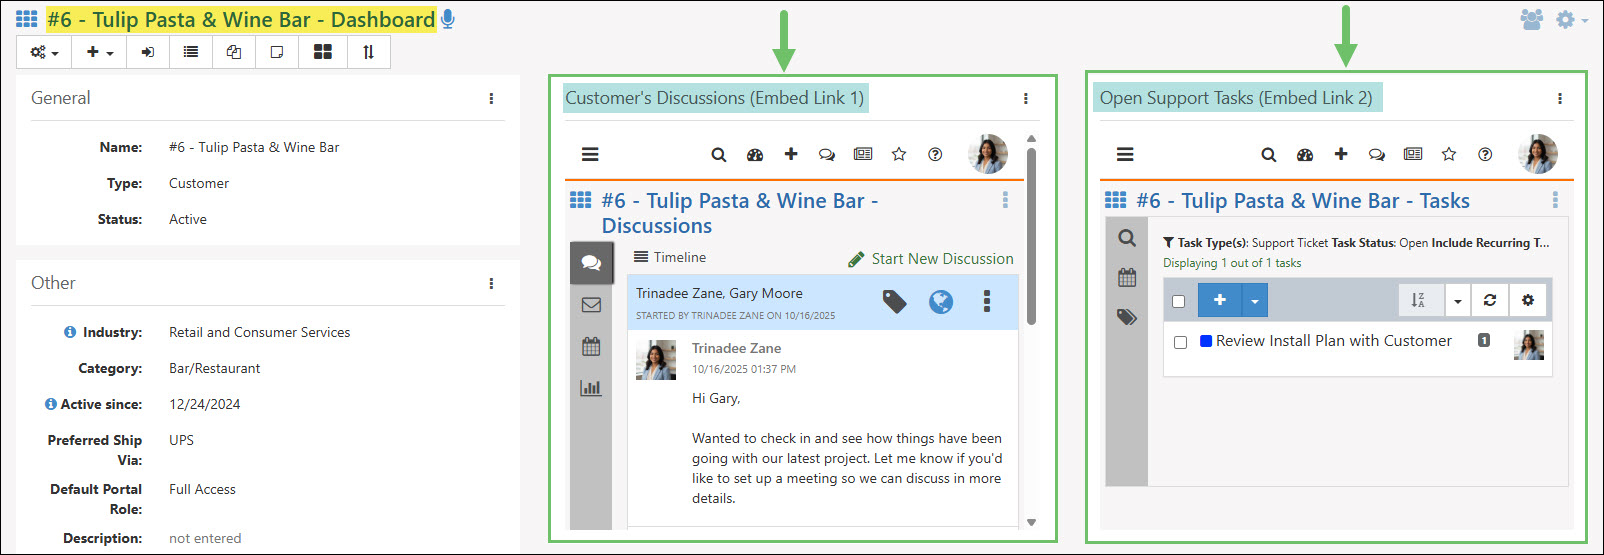Viewport: 1604px width, 555px height.
Task: Open the General panel kebab menu
Action: pos(491,98)
